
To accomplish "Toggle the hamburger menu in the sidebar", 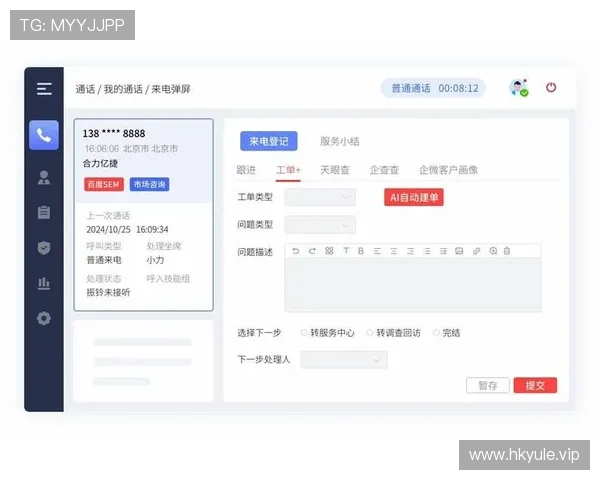I will 44,89.
